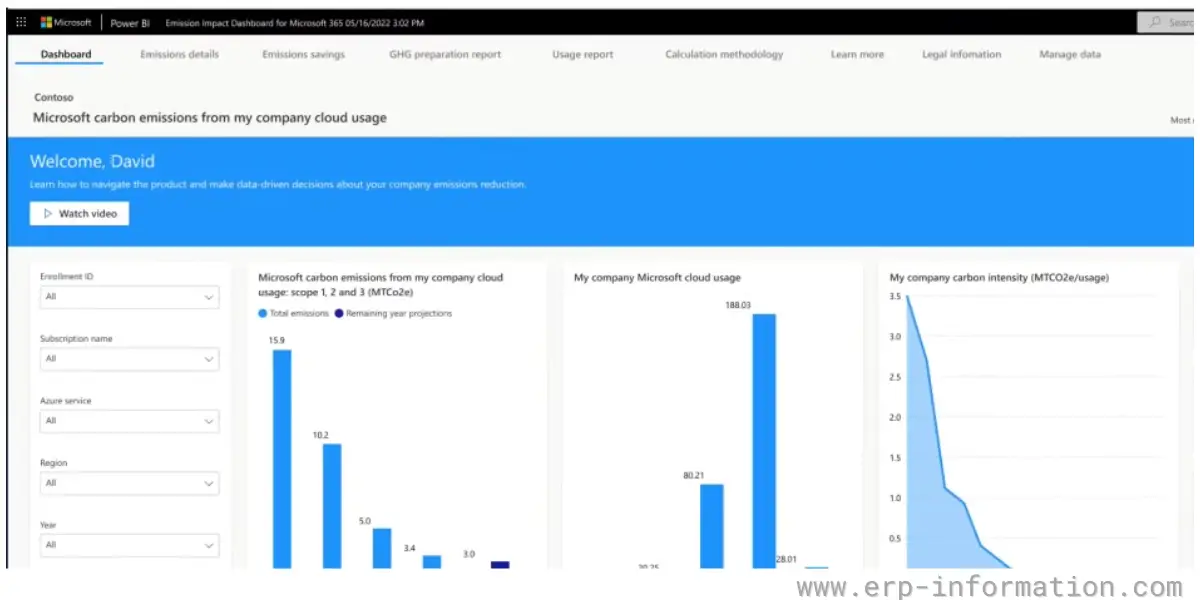Open the app launcher waffle icon
1200x600 pixels.
(x=21, y=23)
